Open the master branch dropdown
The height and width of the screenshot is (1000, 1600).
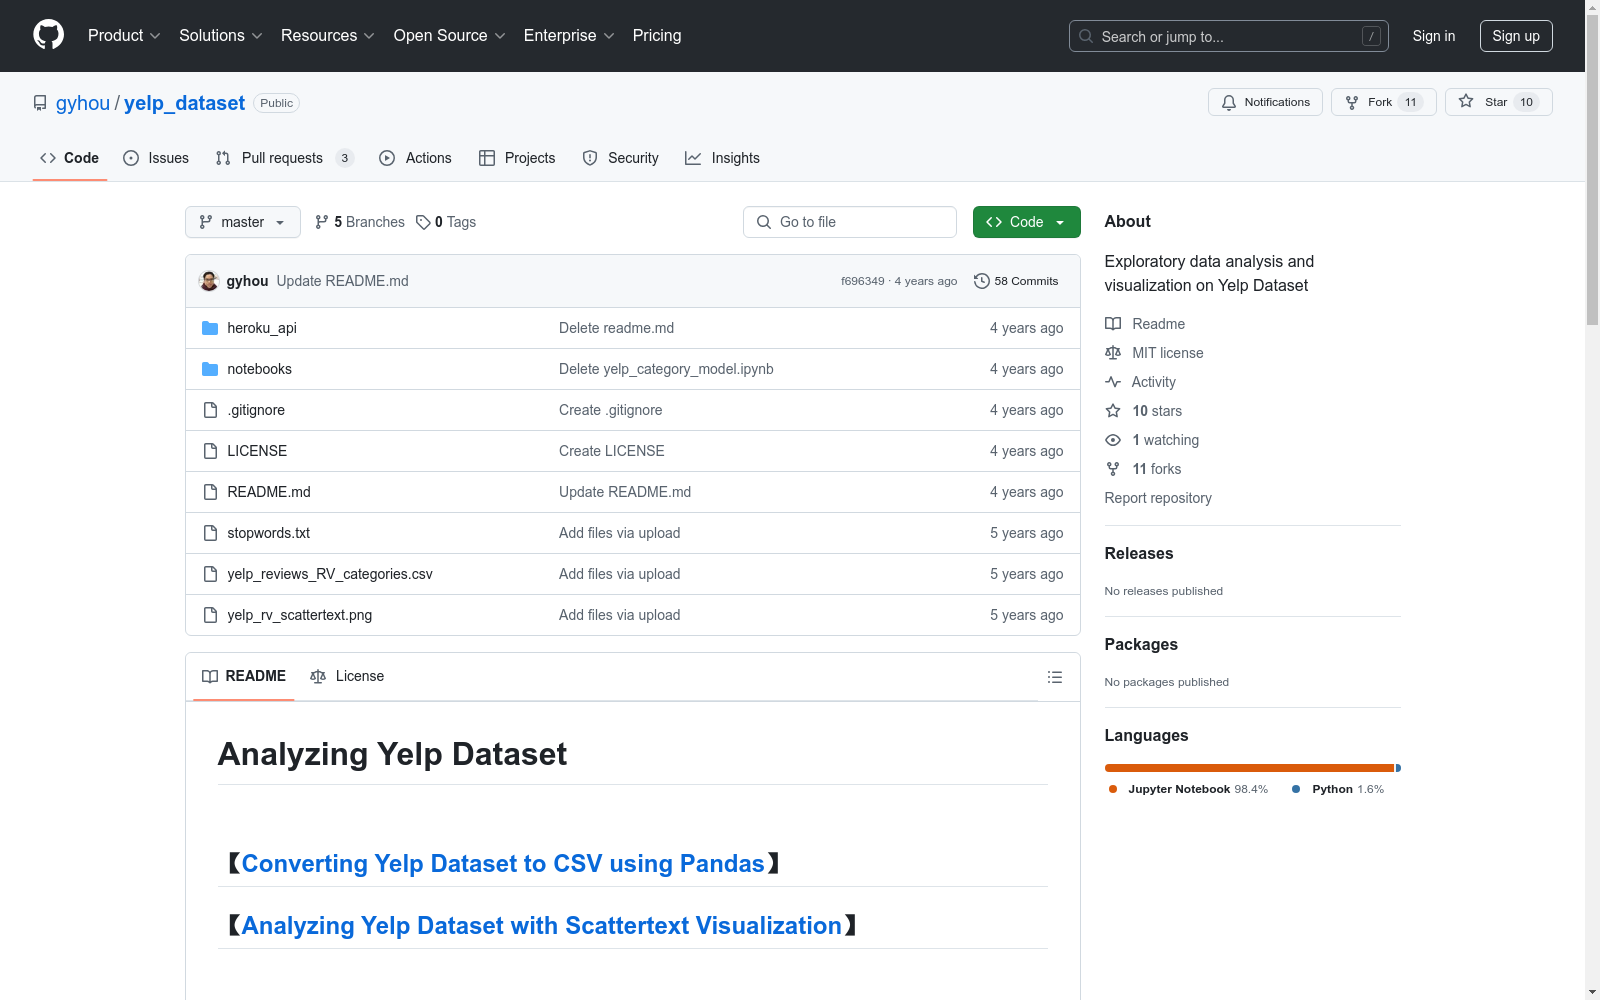pyautogui.click(x=243, y=222)
